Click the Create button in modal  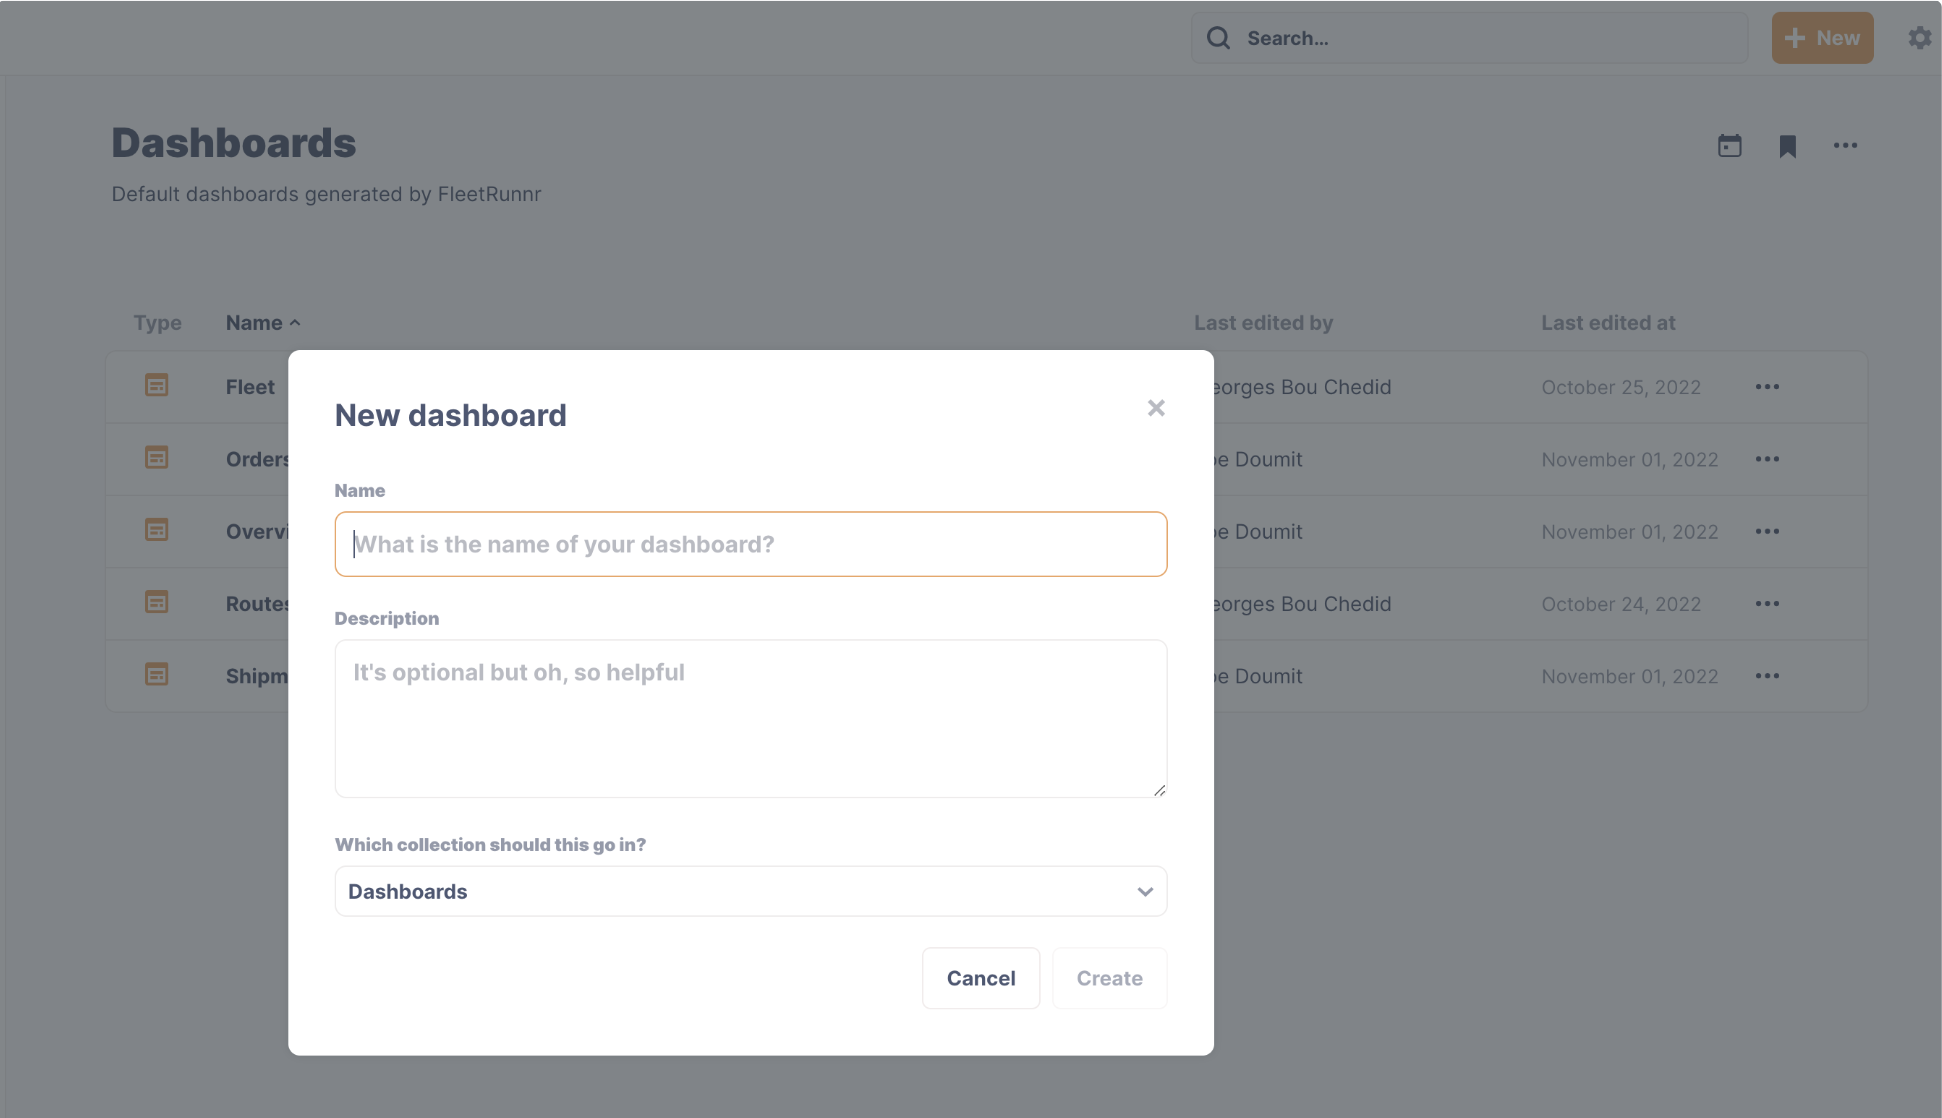[x=1108, y=978]
